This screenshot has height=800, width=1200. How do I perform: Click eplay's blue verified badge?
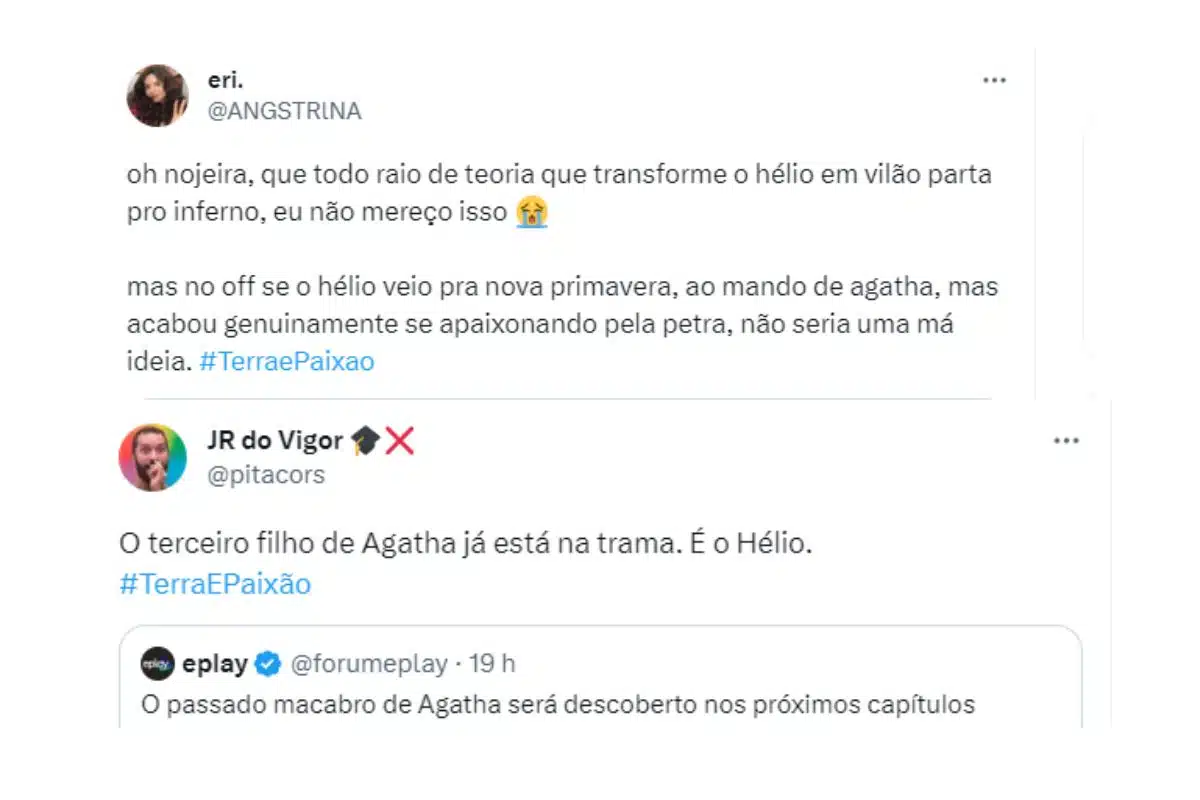(268, 663)
